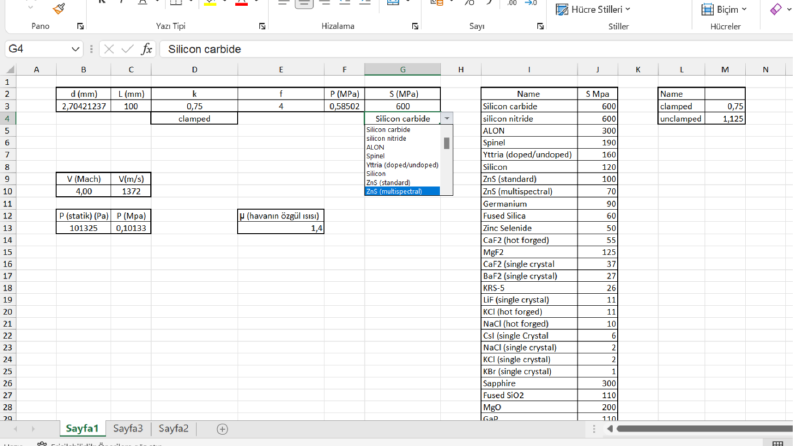Viewport: 793px width, 446px height.
Task: Confirm the entry with the checkmark icon
Action: [127, 49]
